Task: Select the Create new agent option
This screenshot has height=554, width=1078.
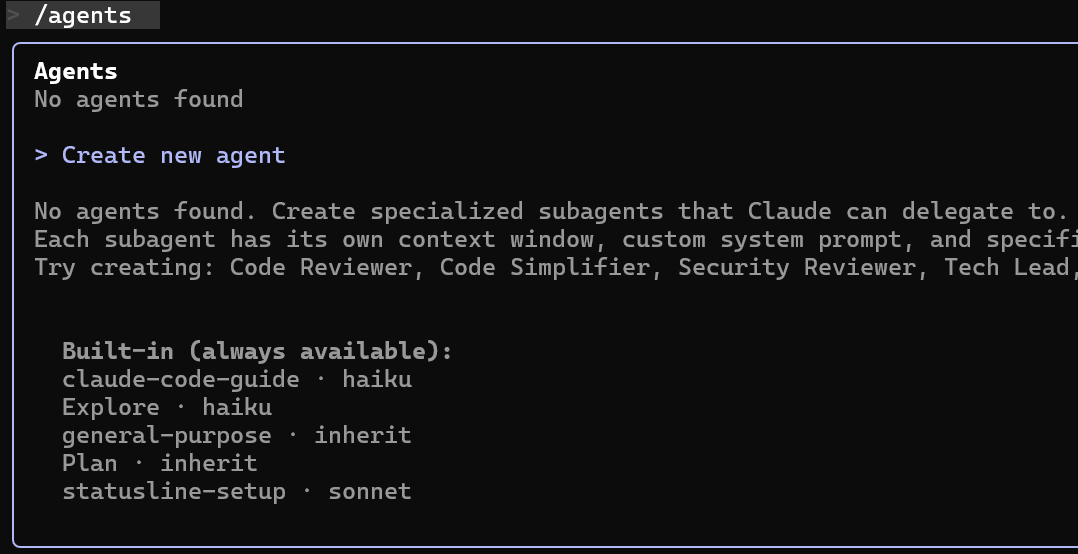Action: click(173, 156)
